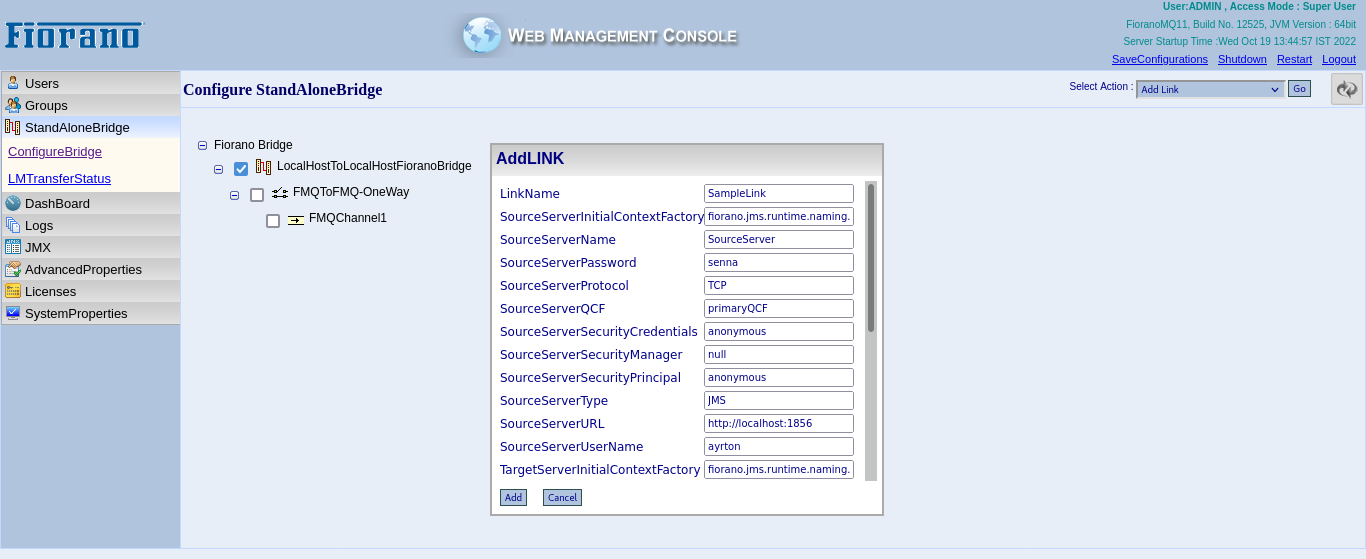Screen dimensions: 1366x559
Task: Click the Configure StandAloneBridge heading
Action: click(283, 90)
